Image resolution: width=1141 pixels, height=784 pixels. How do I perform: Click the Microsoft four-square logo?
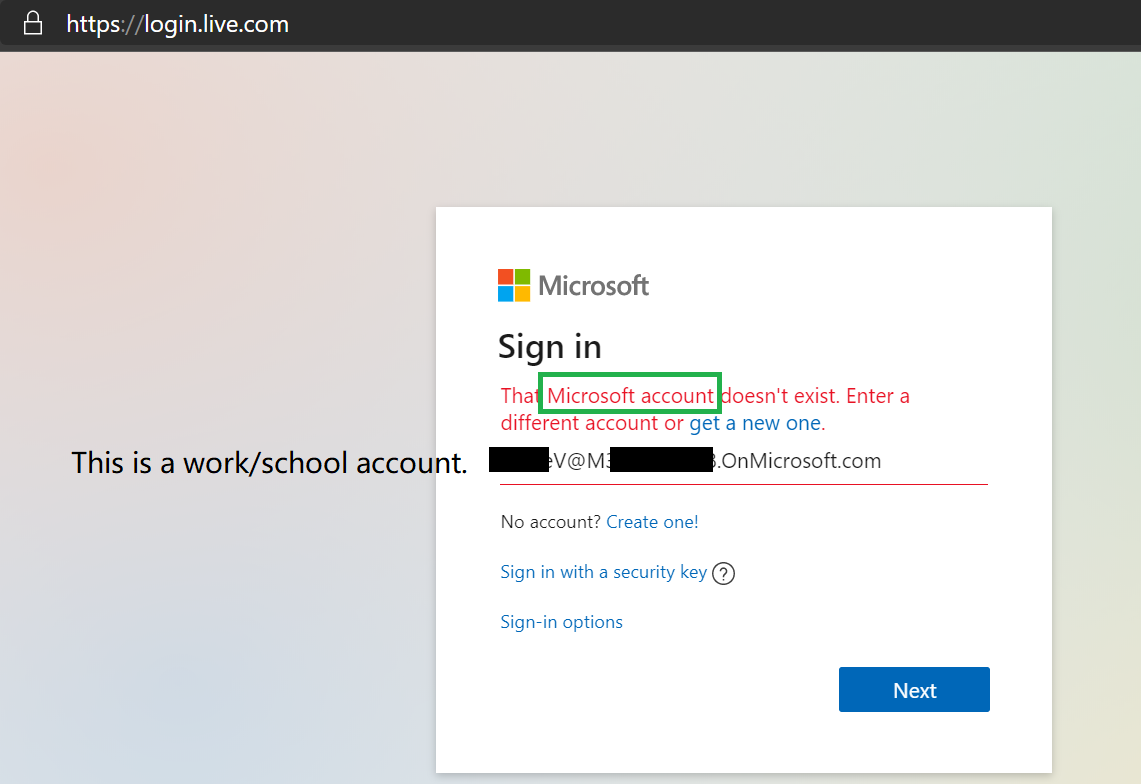click(514, 285)
